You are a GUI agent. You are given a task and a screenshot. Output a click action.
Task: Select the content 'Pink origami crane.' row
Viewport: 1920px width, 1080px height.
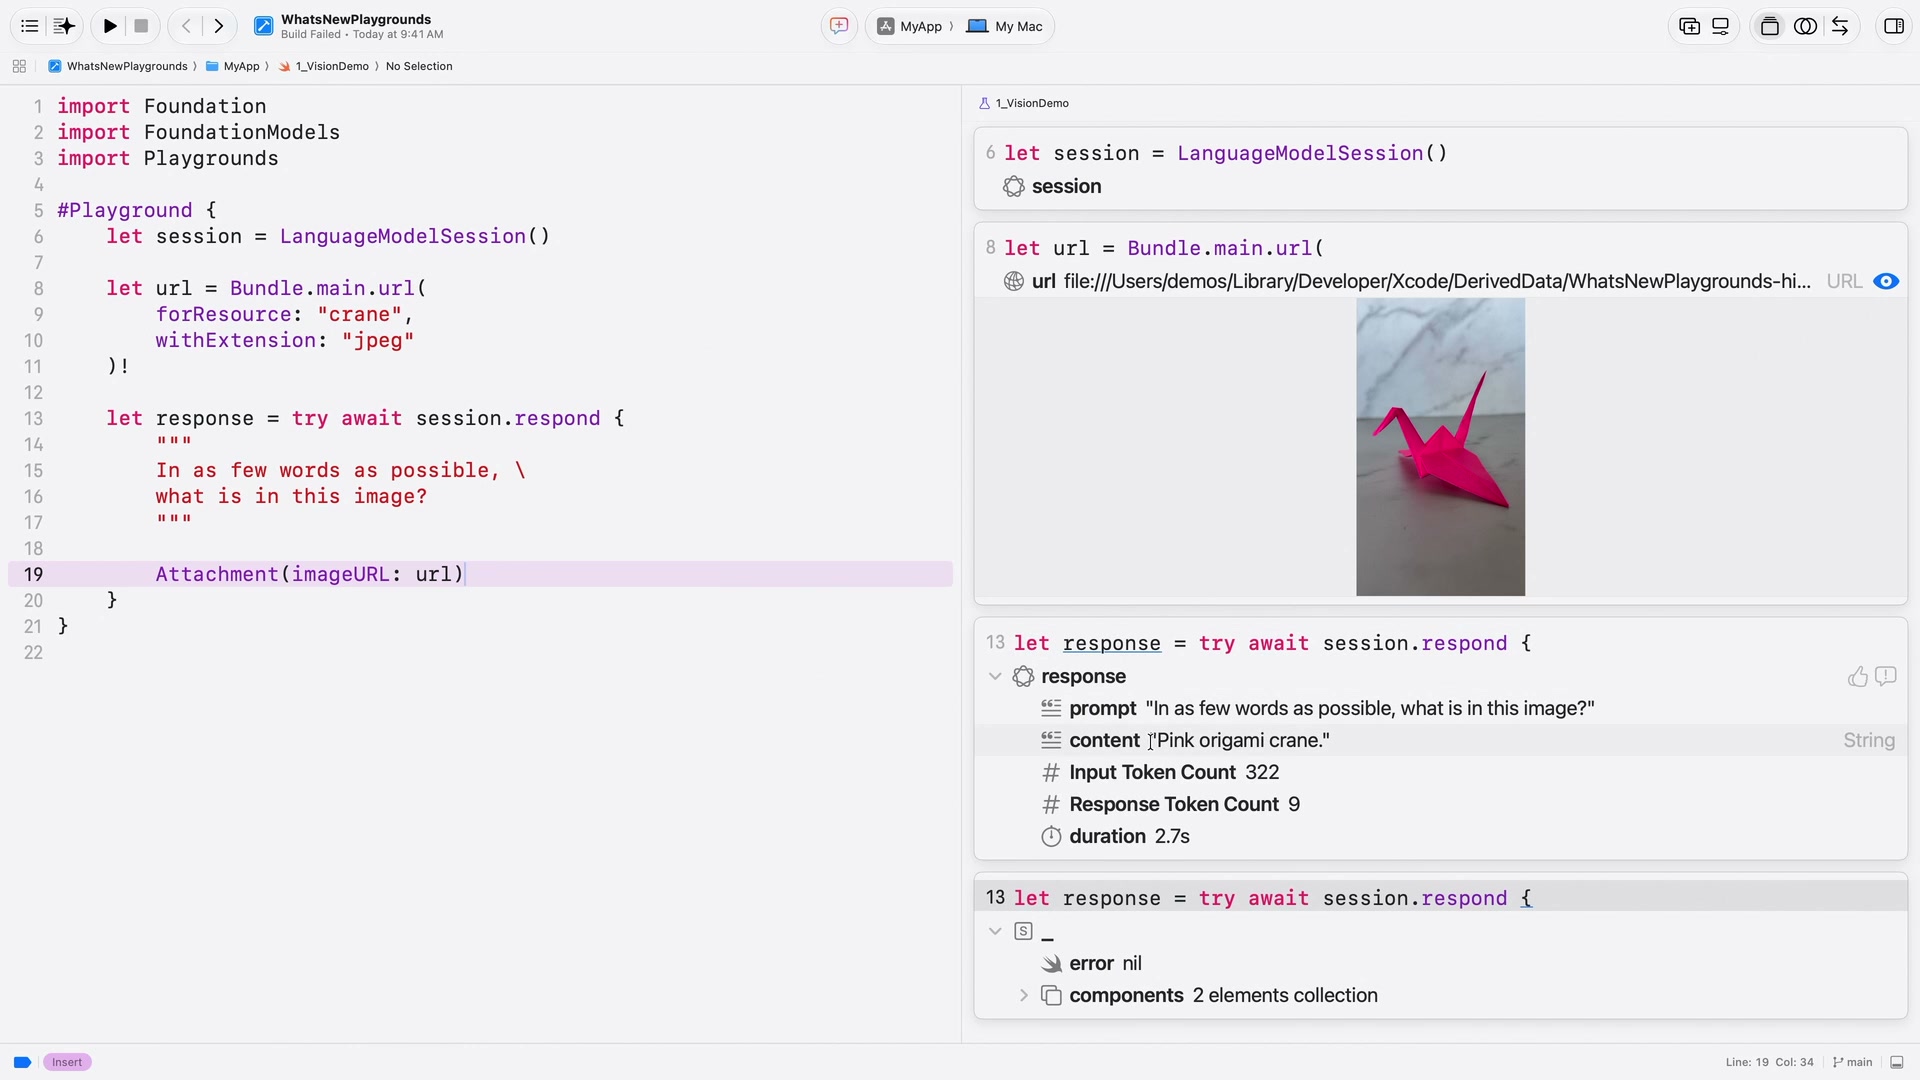coord(1440,740)
